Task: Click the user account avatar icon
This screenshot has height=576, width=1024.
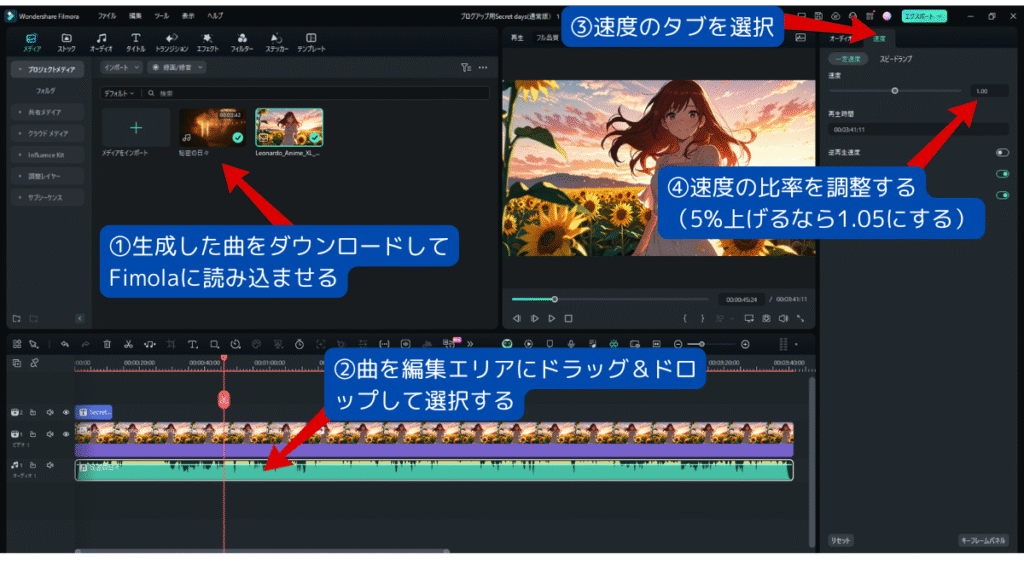Action: pos(887,16)
